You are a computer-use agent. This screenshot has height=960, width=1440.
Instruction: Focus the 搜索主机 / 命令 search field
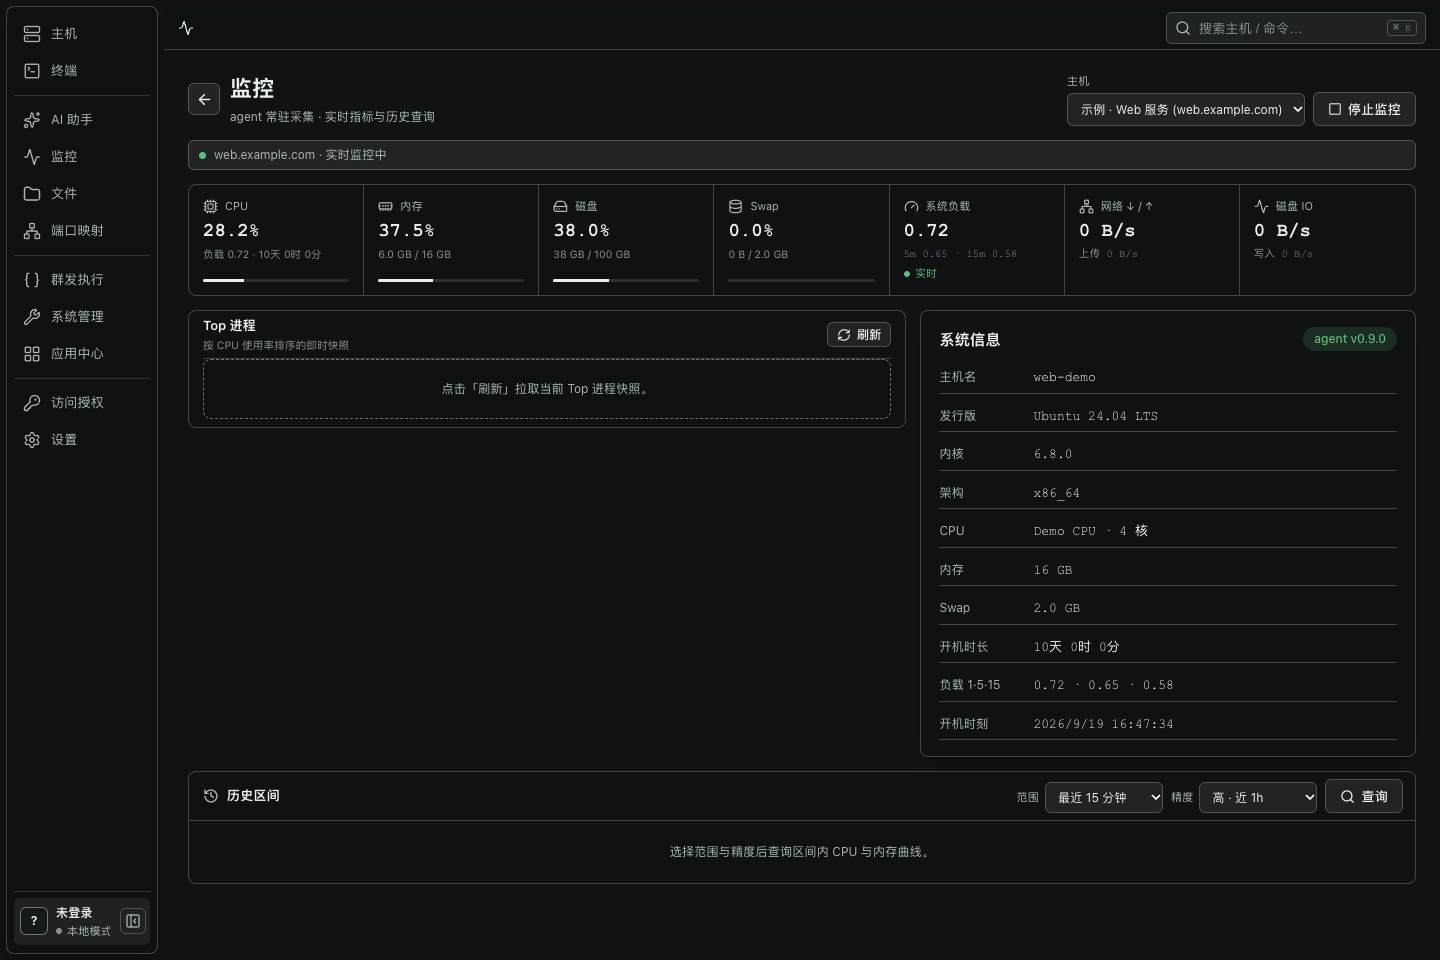pos(1296,28)
